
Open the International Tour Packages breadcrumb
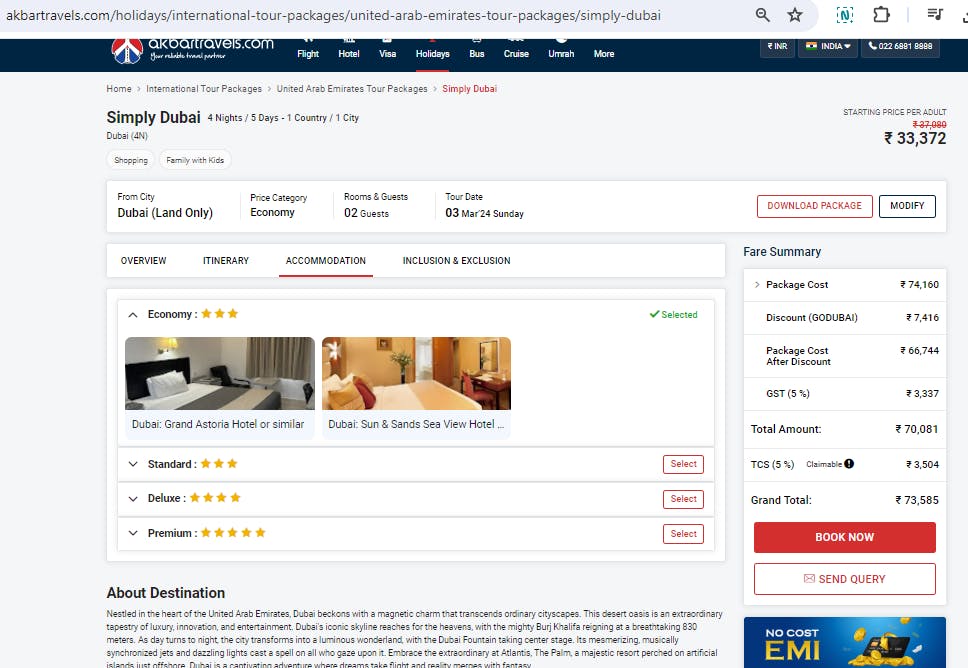204,89
